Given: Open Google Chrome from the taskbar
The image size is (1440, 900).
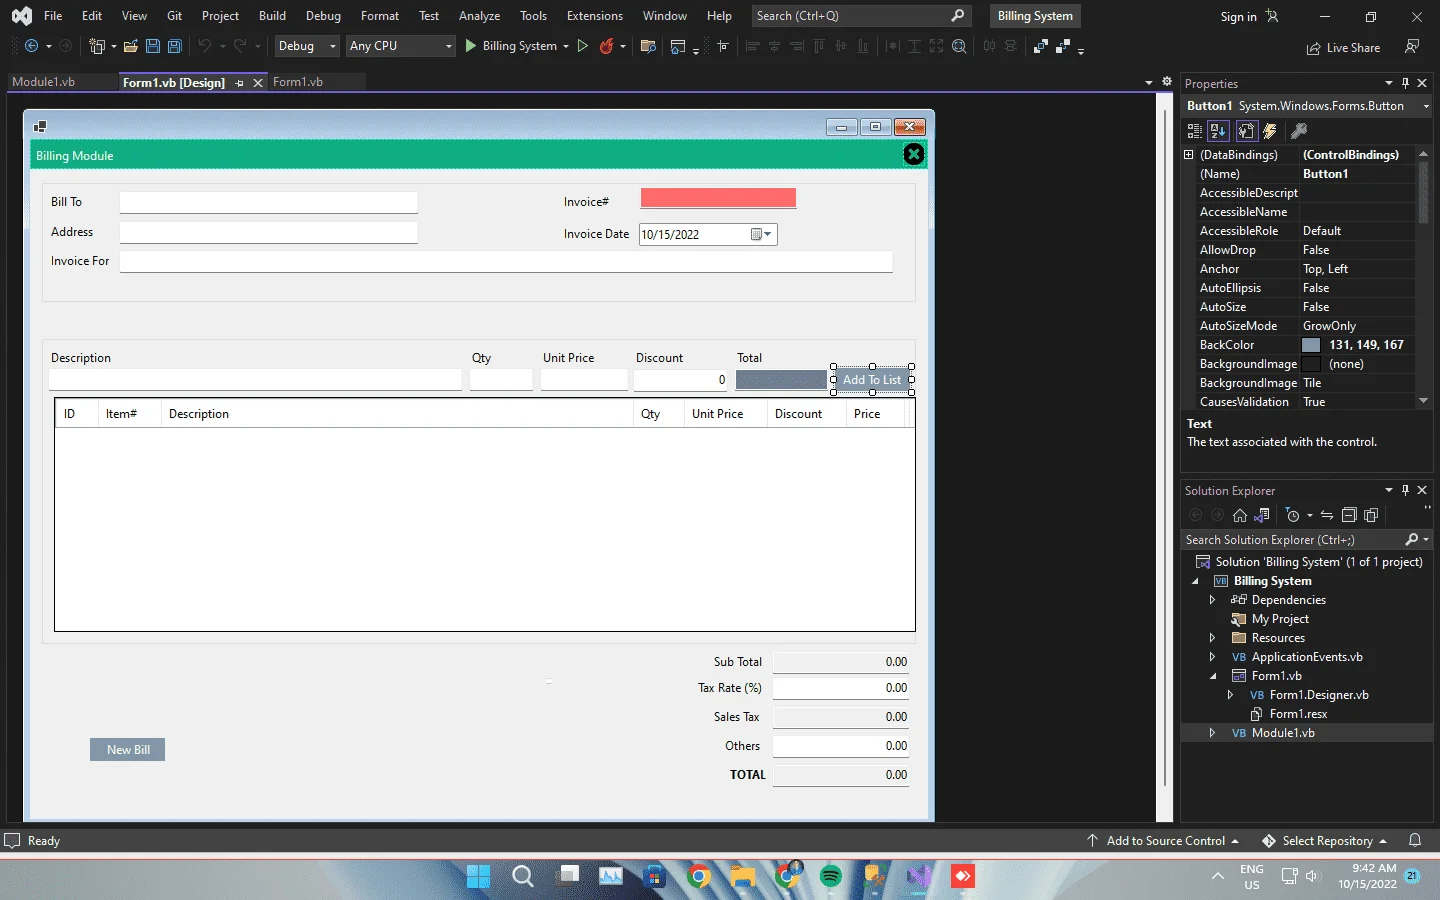Looking at the screenshot, I should (699, 877).
